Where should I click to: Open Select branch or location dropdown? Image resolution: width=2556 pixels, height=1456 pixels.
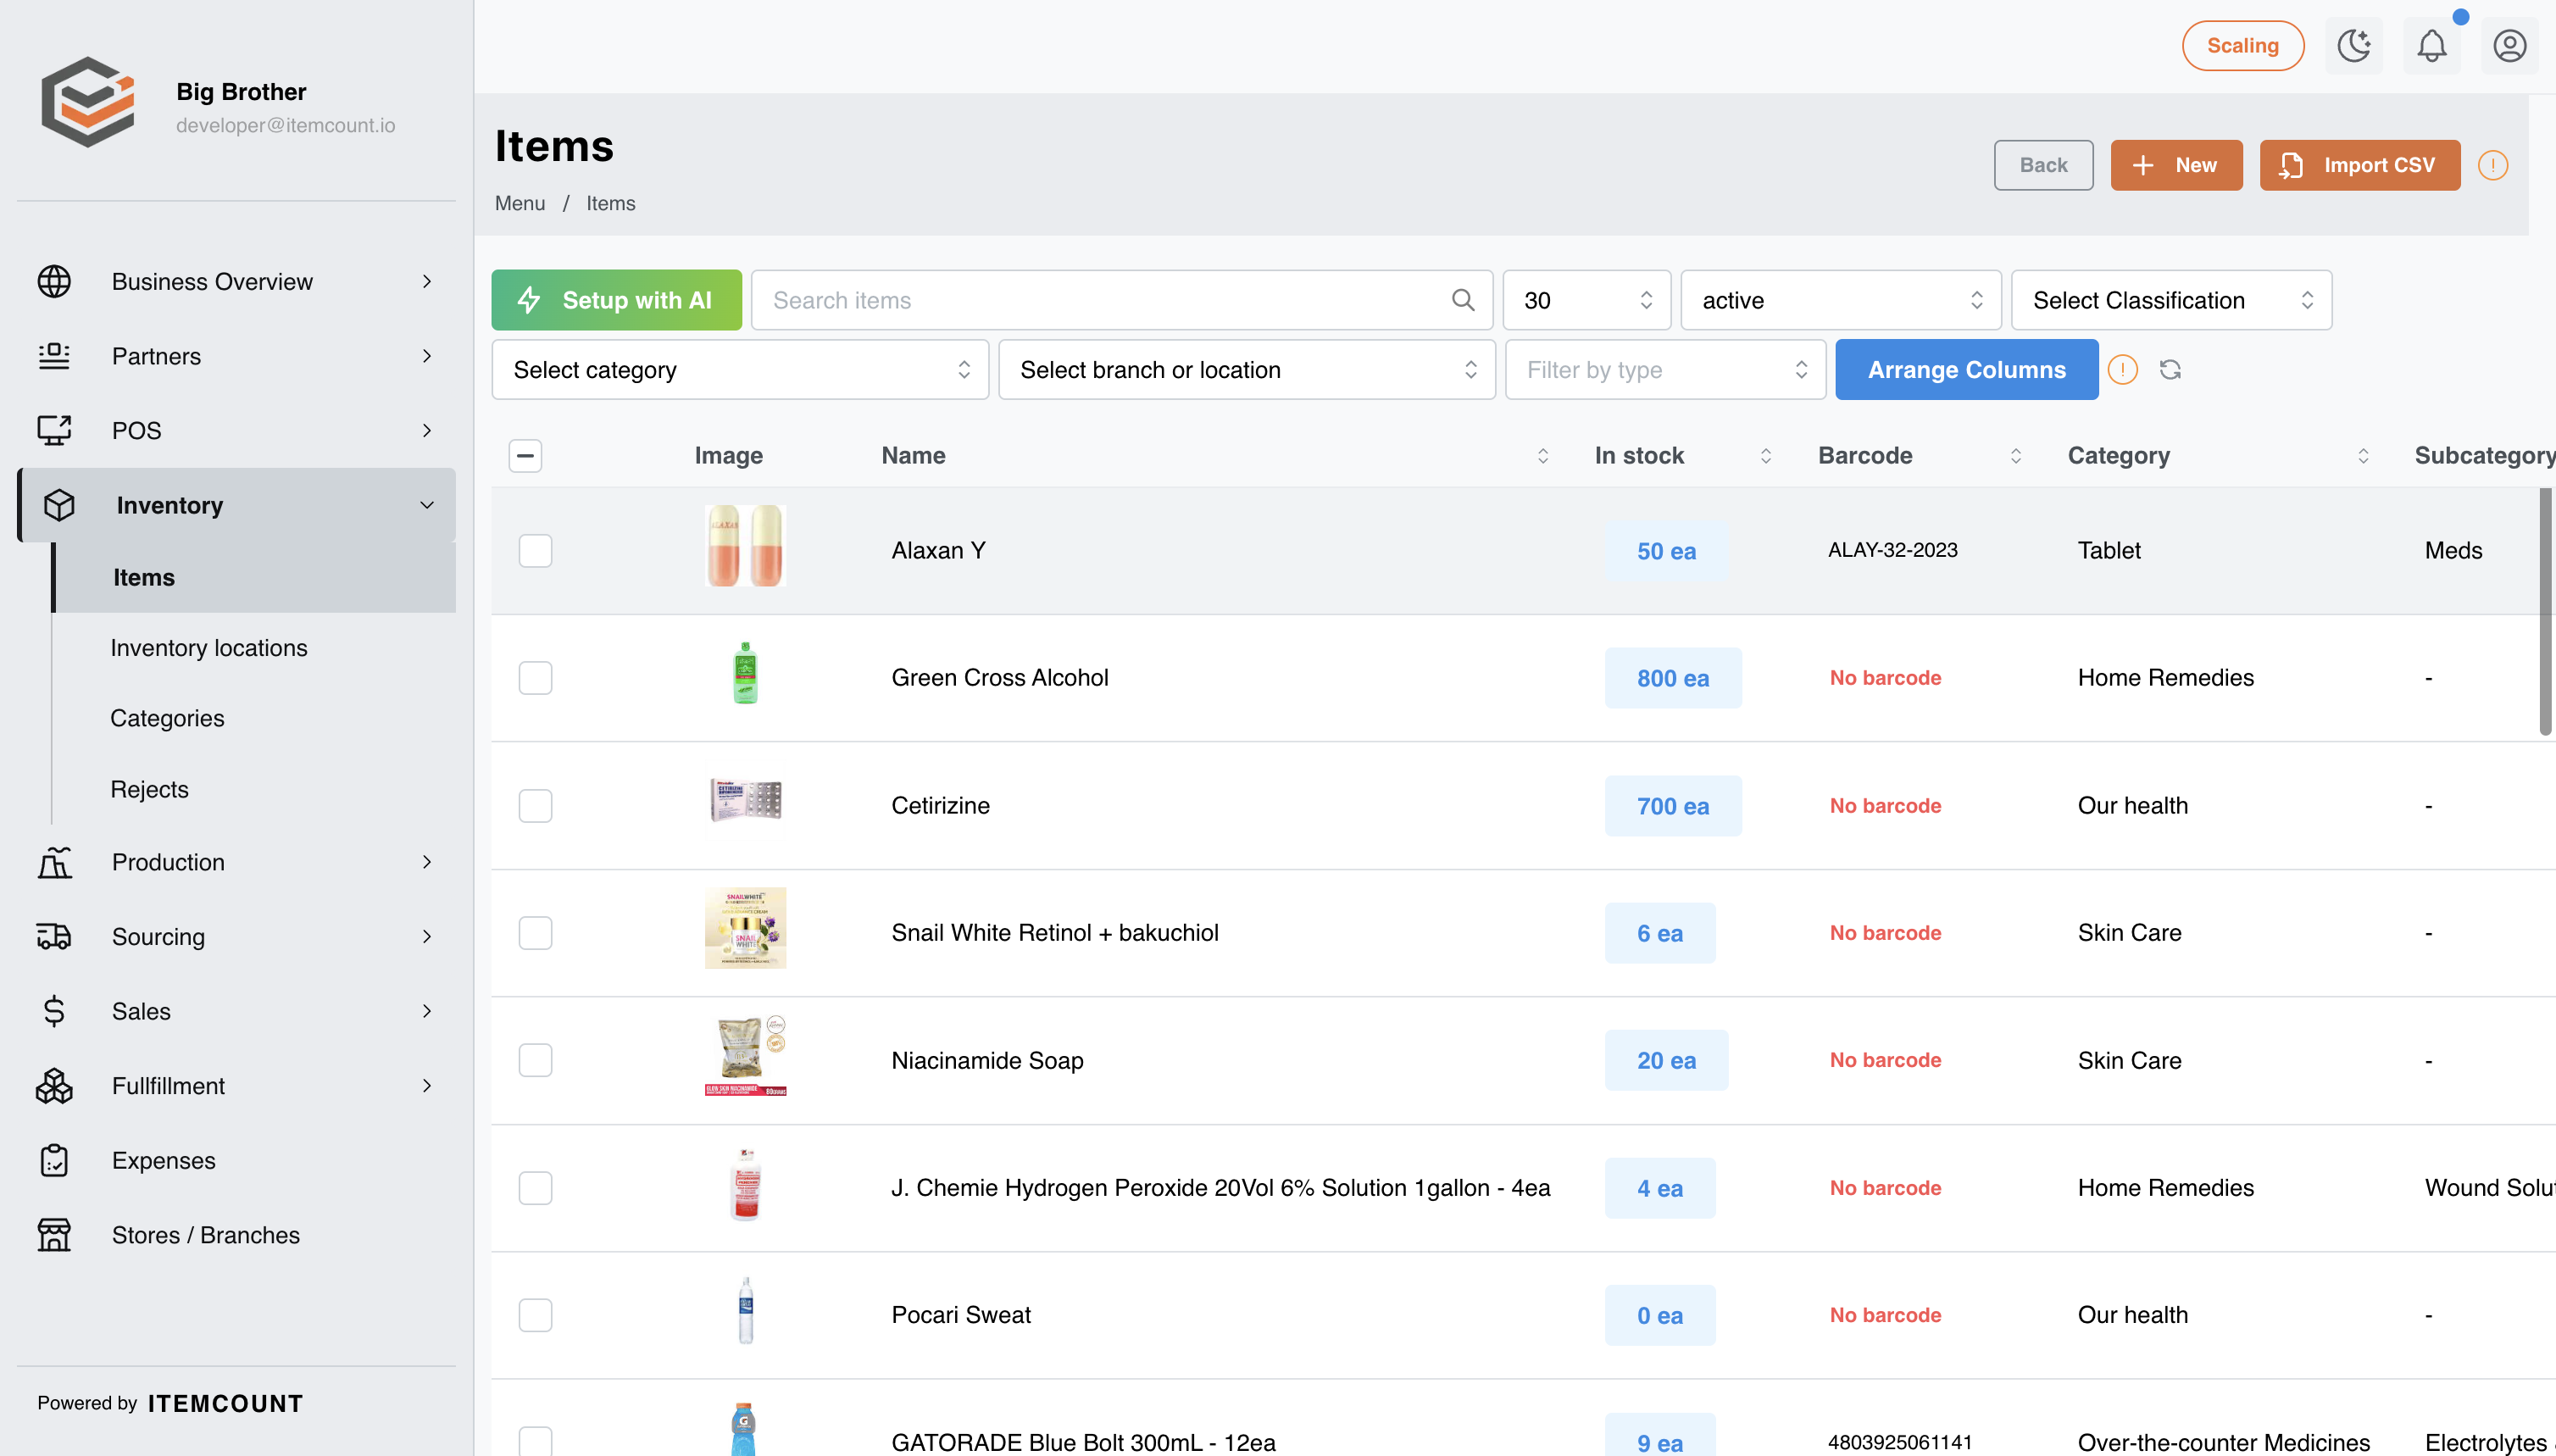[1247, 370]
